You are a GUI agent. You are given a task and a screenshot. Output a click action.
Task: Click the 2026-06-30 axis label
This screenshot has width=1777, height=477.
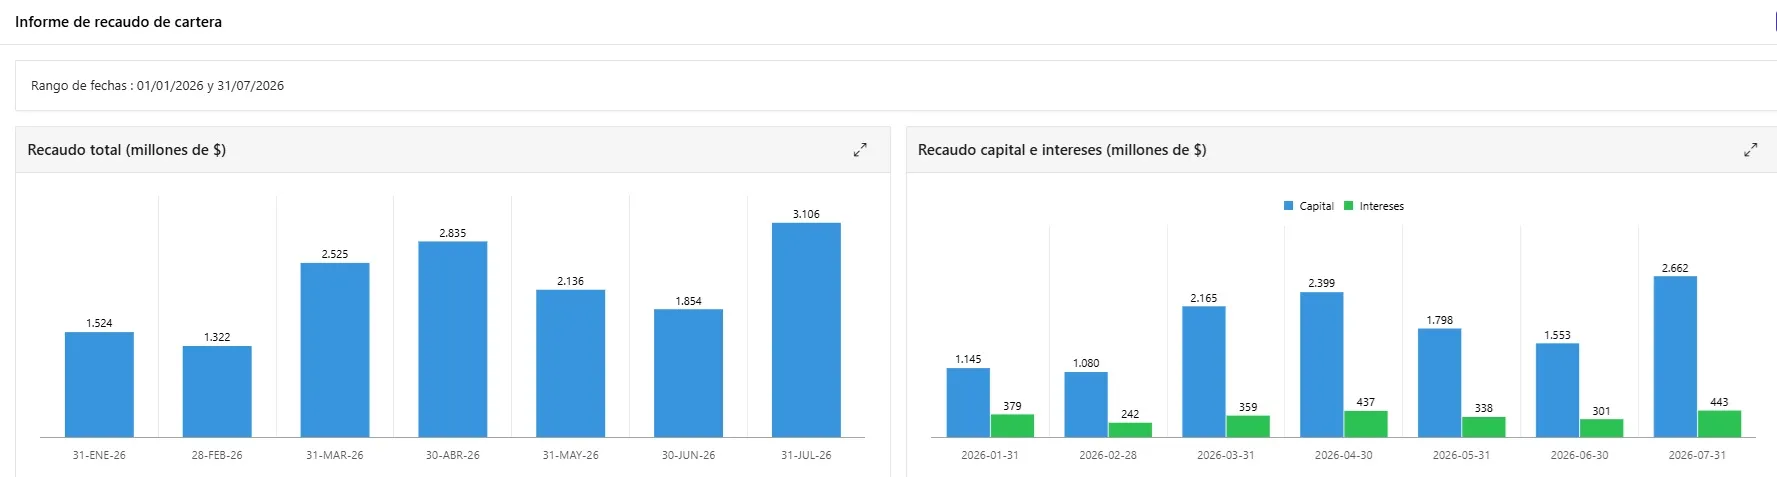point(1580,455)
